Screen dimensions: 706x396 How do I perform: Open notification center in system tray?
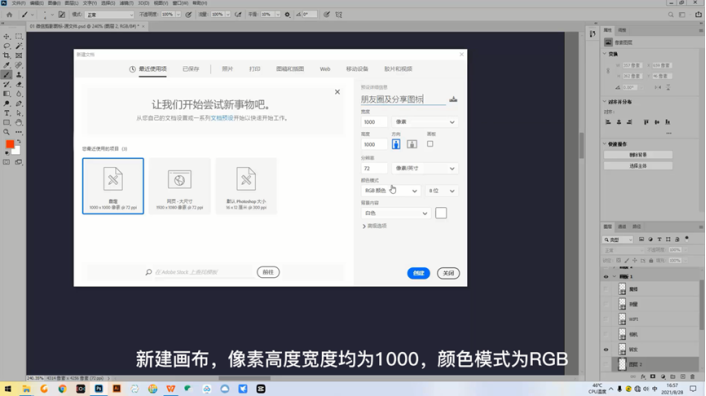(x=693, y=389)
